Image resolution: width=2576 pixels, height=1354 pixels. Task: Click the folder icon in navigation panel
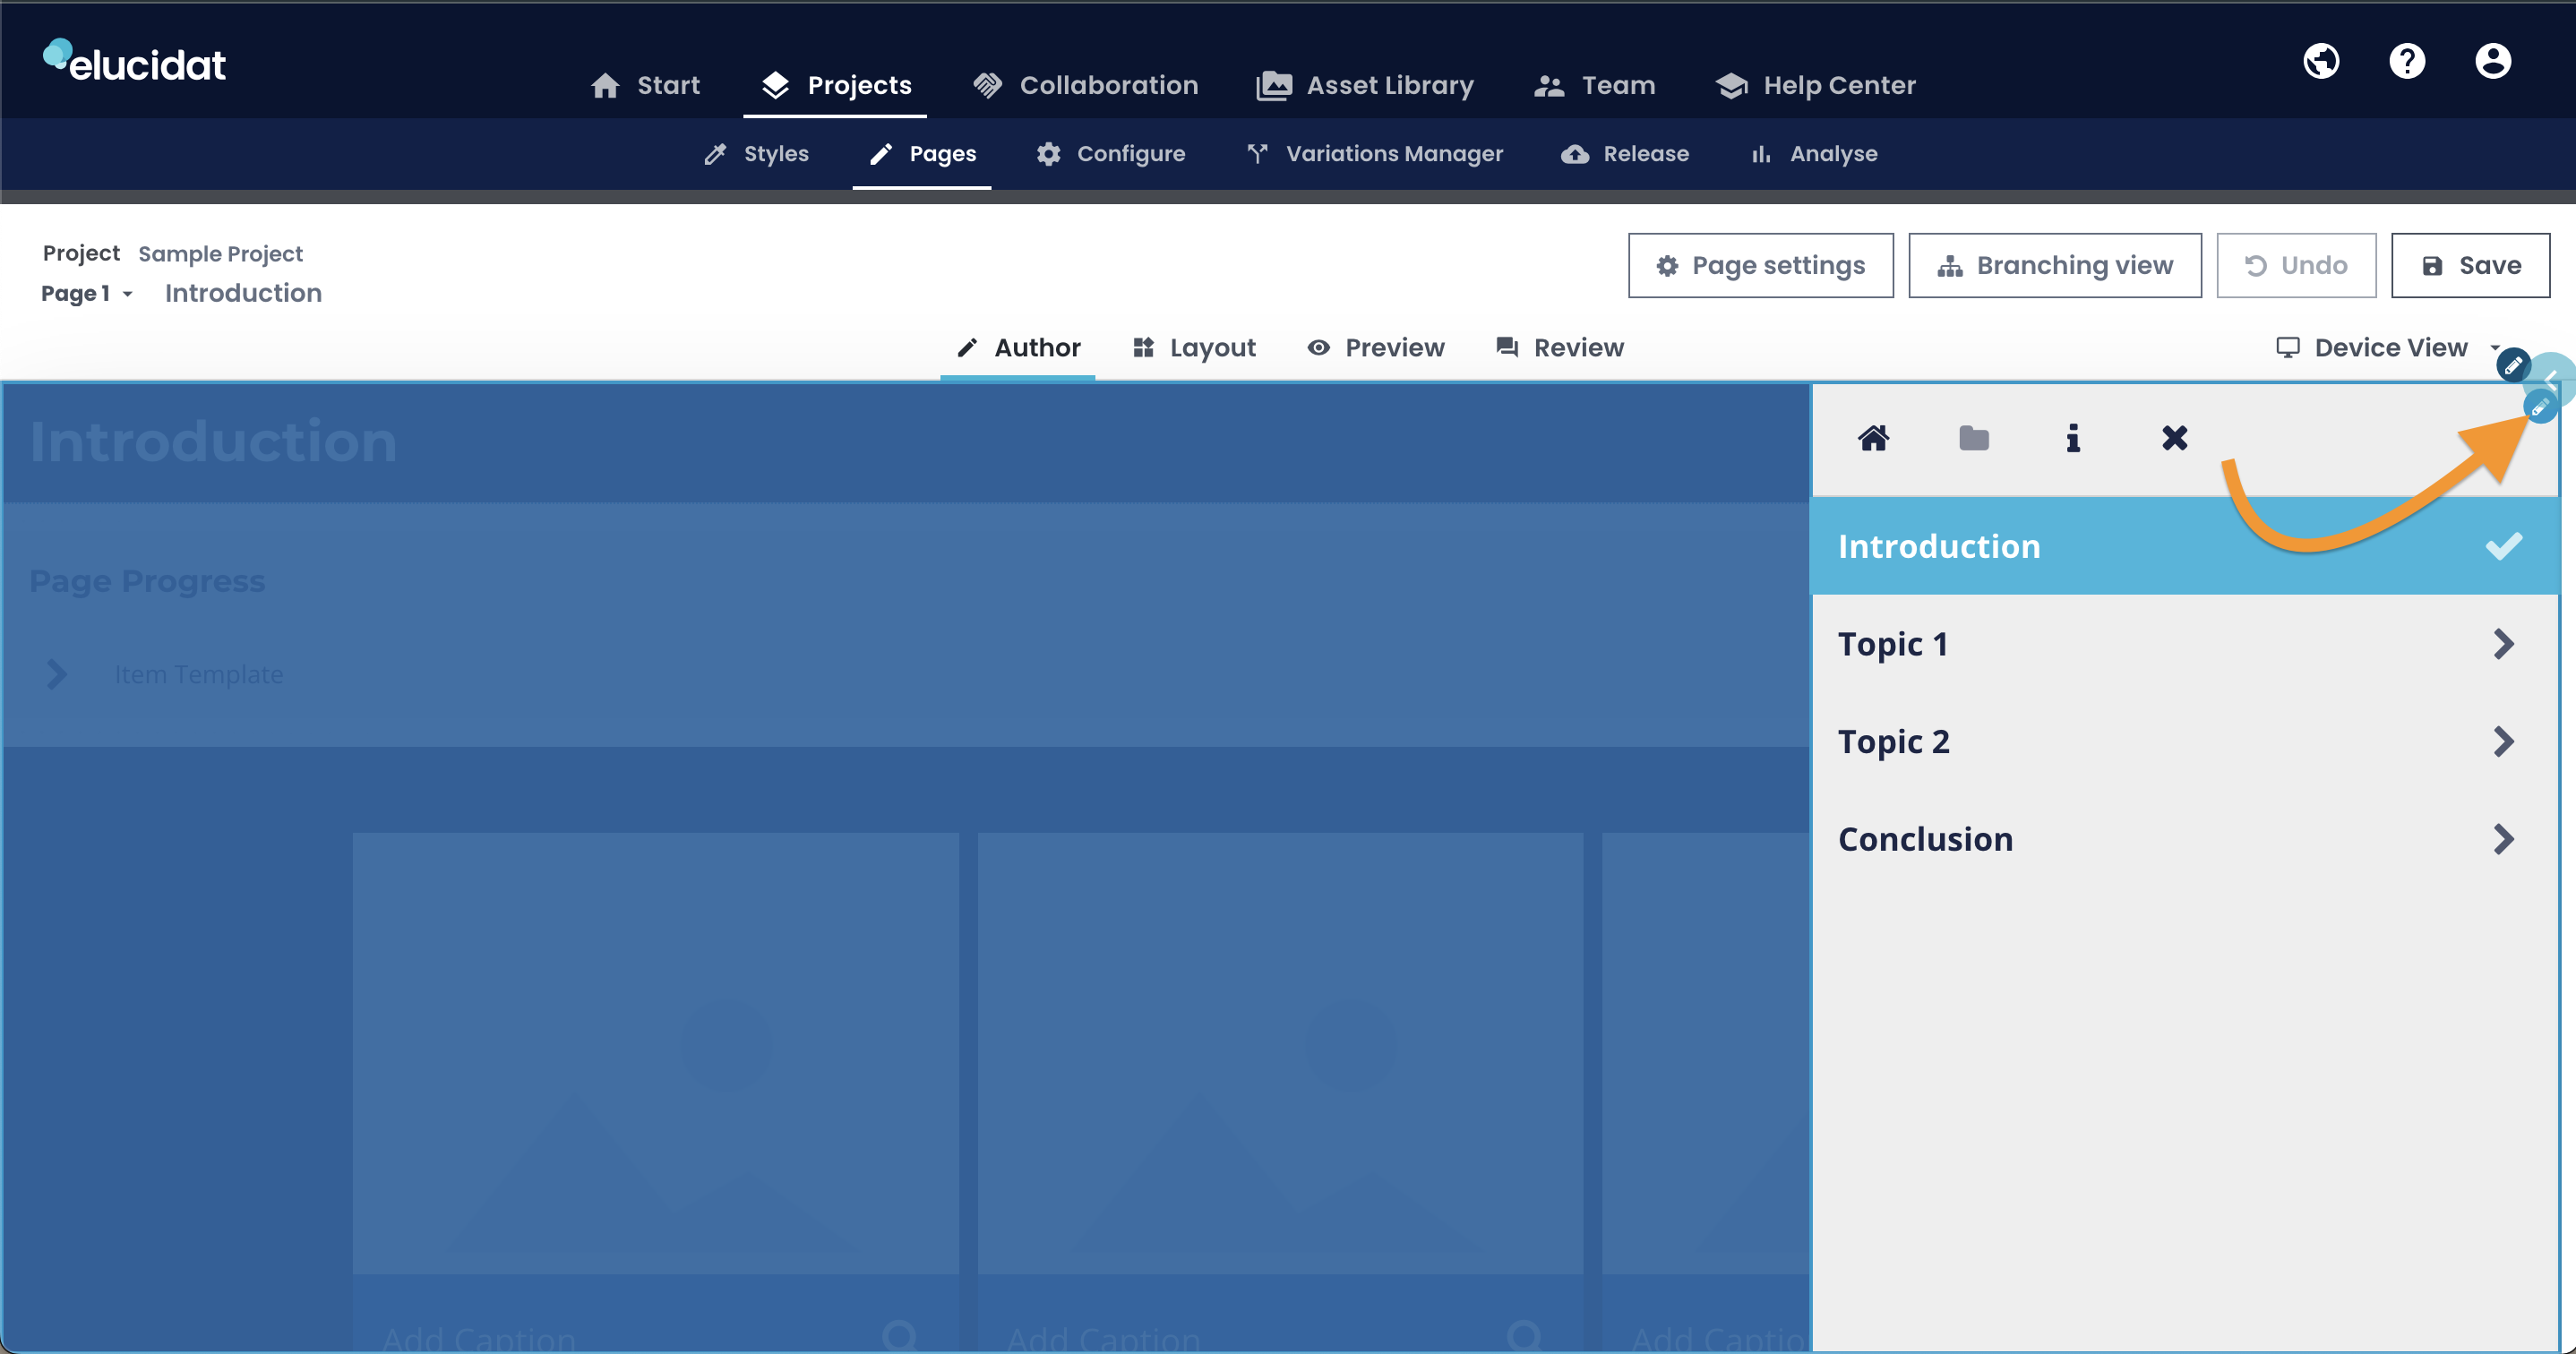click(1973, 438)
